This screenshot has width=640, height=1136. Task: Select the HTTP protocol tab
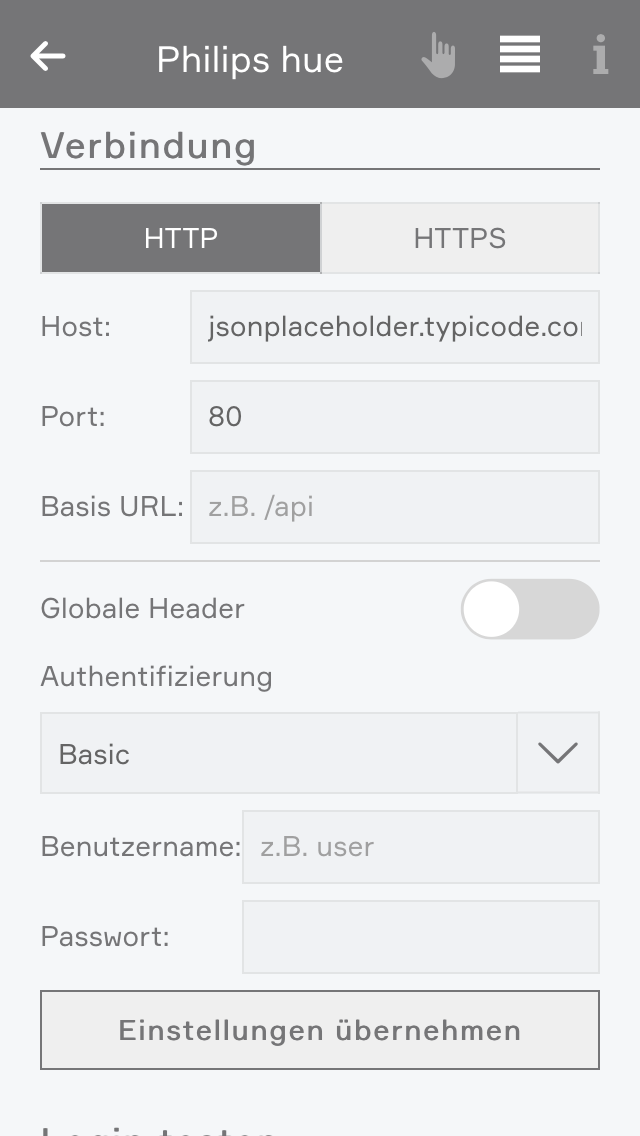tap(181, 238)
